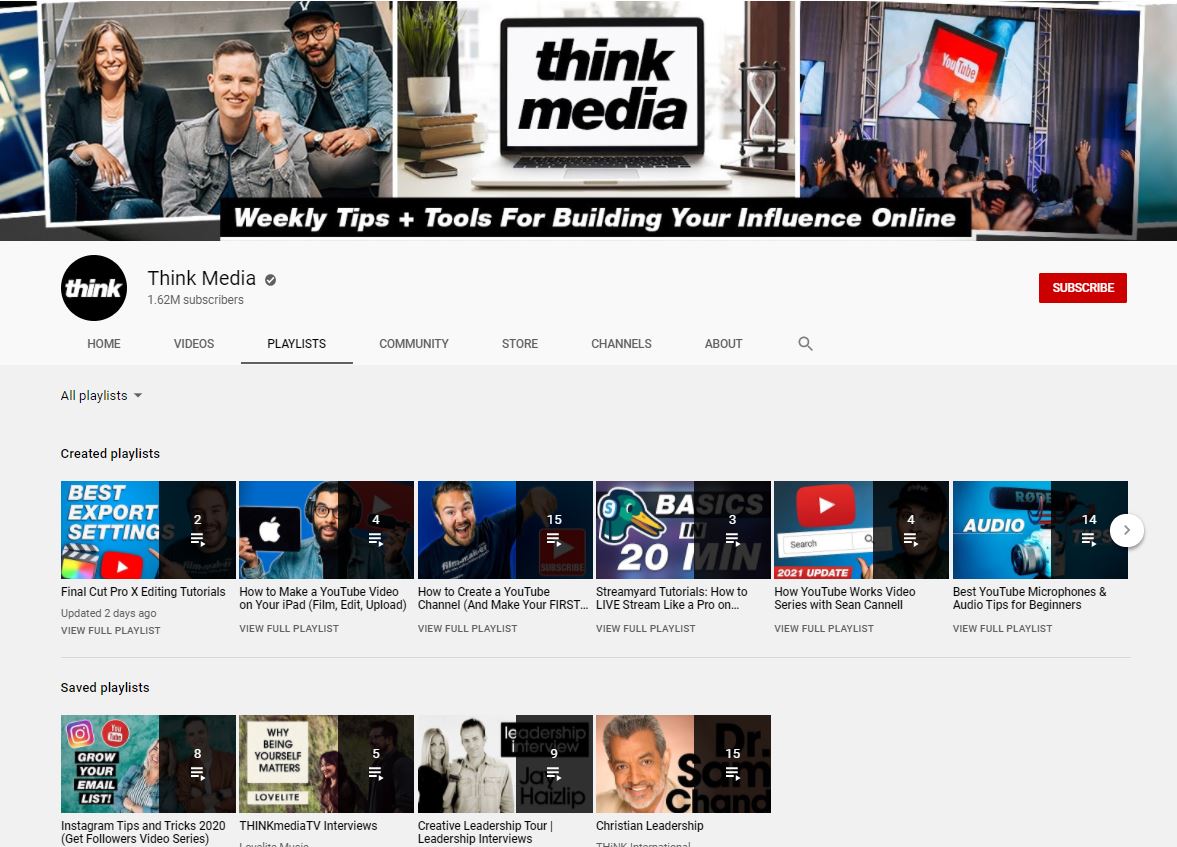
Task: Switch to the VIDEOS tab
Action: coord(193,343)
